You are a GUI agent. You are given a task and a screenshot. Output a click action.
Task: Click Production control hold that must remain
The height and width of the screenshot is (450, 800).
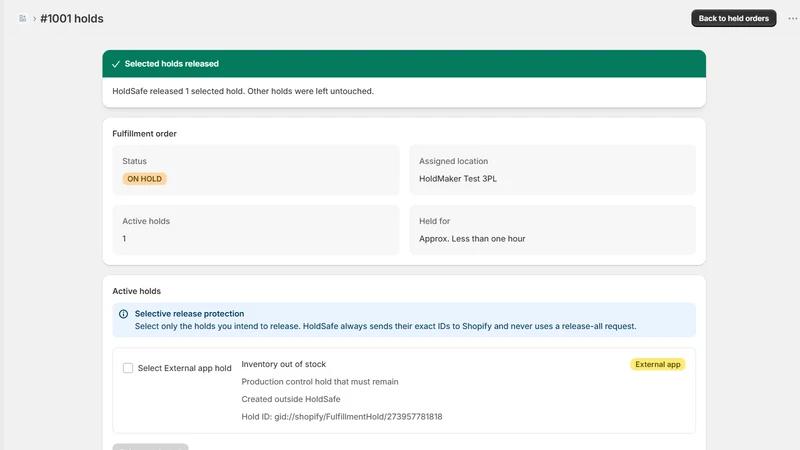pyautogui.click(x=320, y=382)
